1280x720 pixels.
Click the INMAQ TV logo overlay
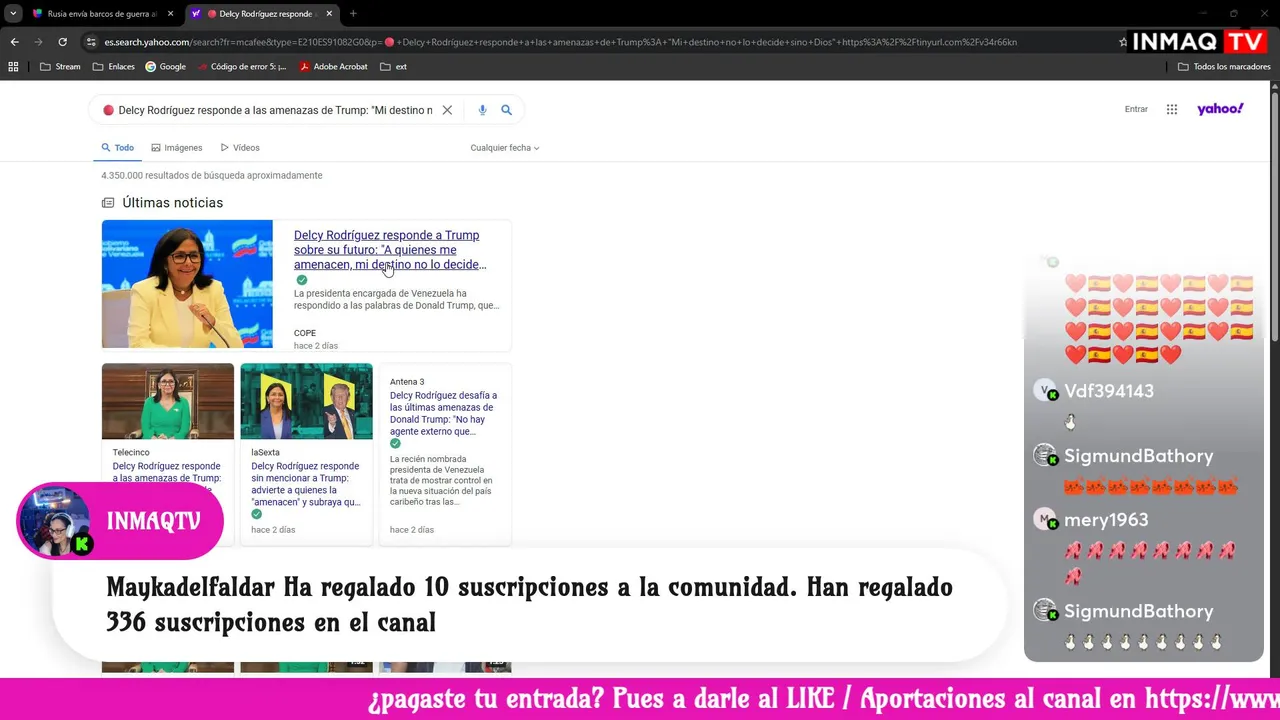click(x=1199, y=41)
